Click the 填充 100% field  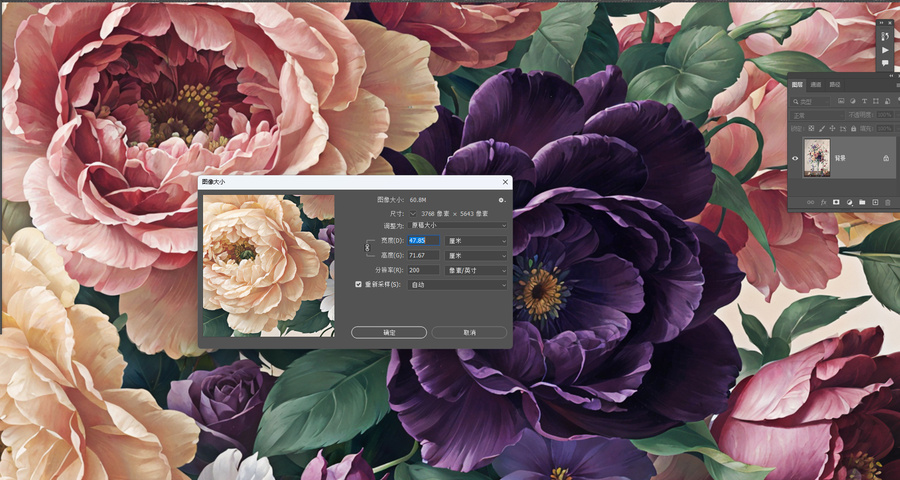(x=886, y=129)
